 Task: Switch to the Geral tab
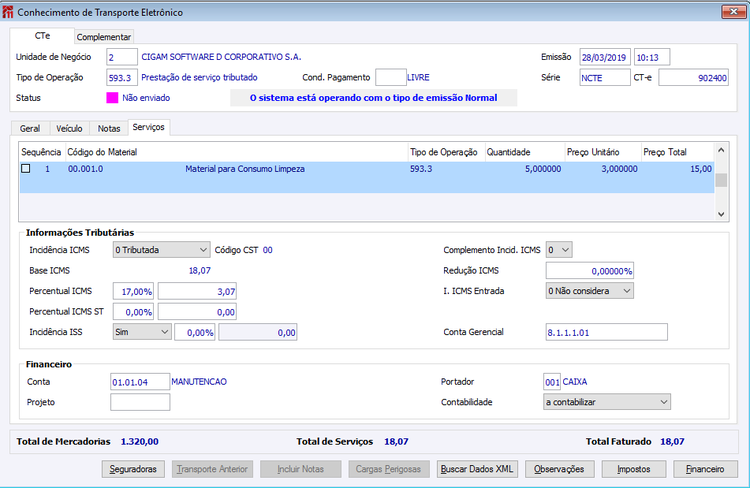click(x=30, y=129)
